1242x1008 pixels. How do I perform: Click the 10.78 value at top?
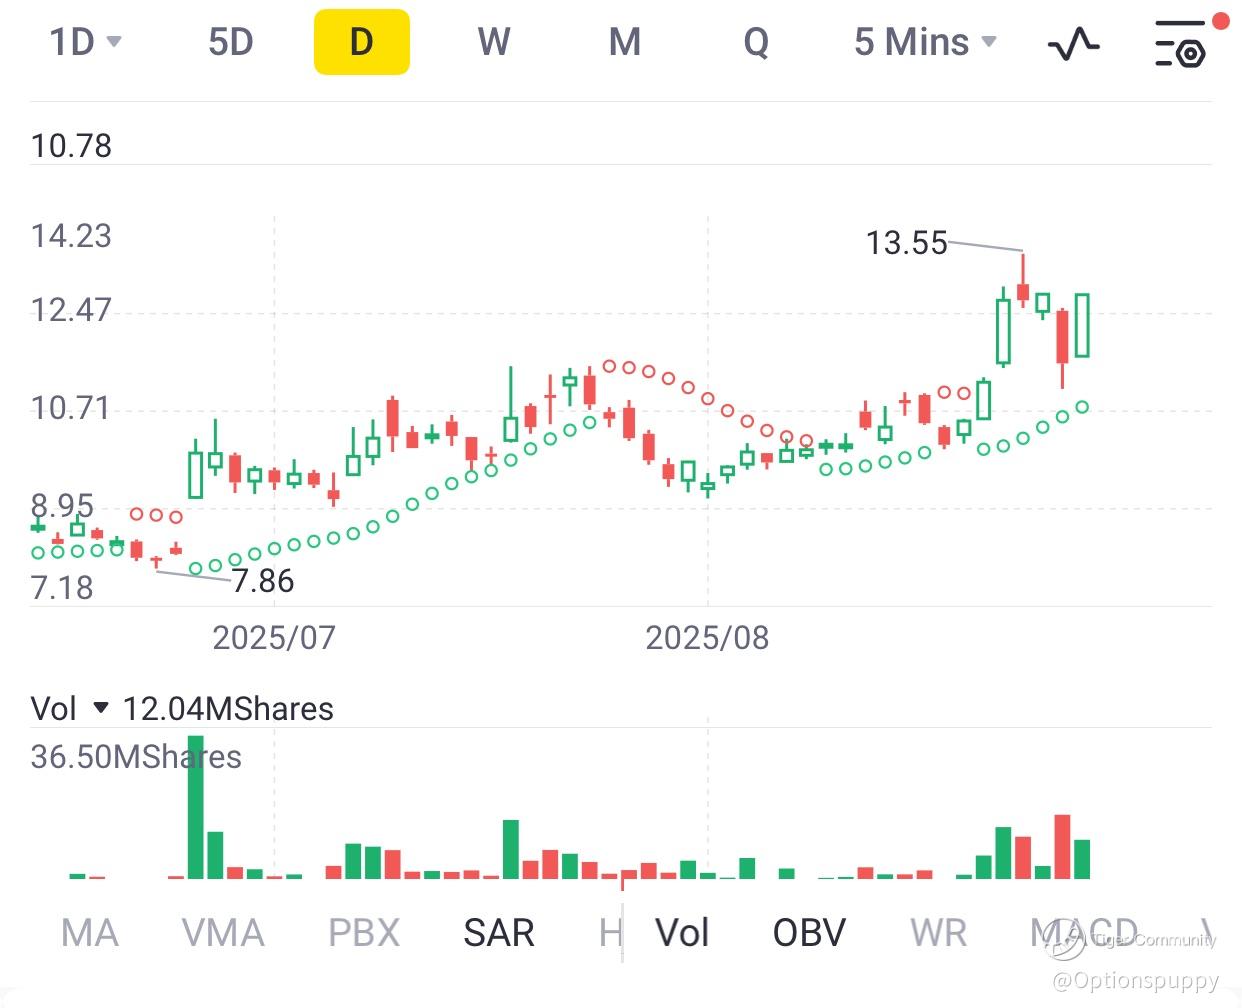tap(71, 146)
